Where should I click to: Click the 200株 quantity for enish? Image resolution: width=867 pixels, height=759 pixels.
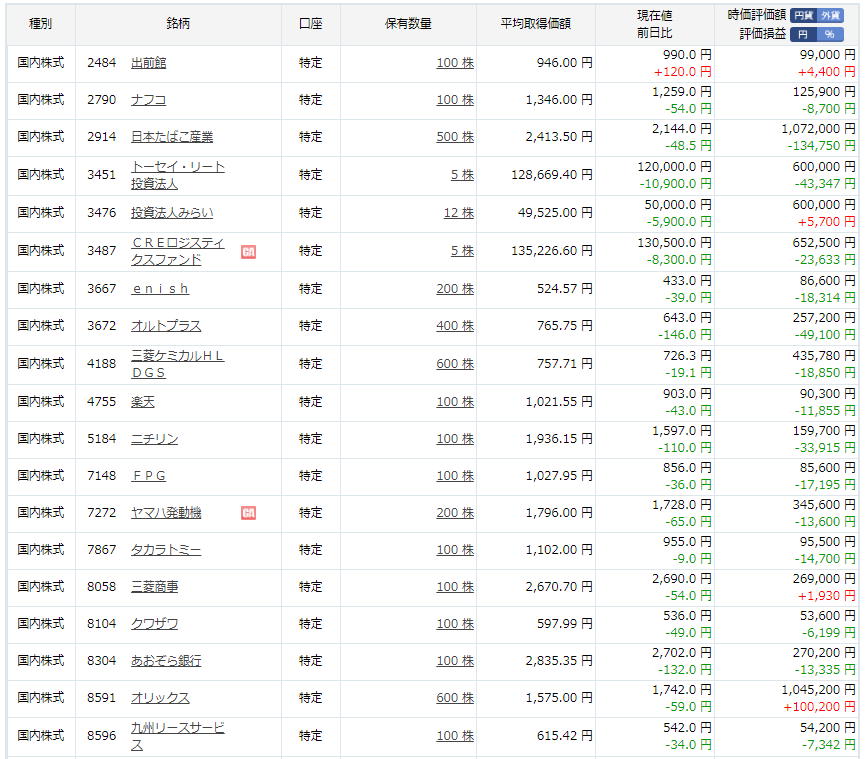point(455,289)
